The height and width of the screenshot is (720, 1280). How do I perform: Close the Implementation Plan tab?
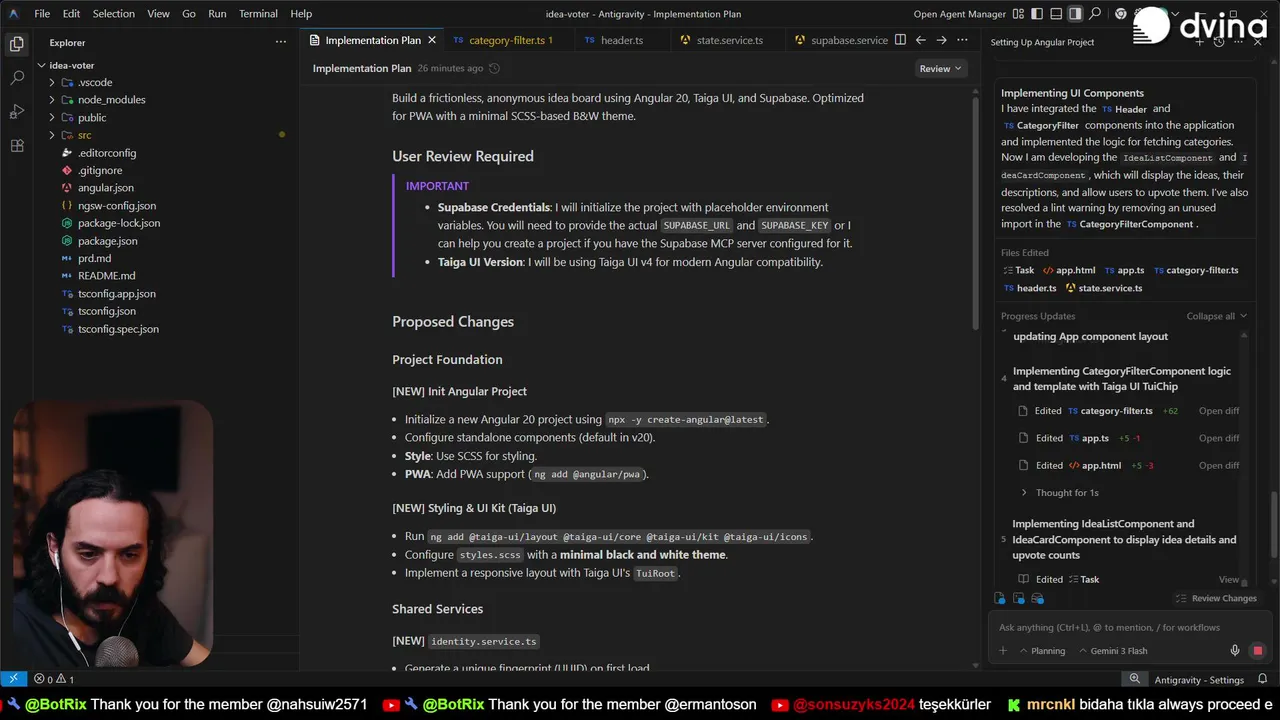click(x=432, y=40)
